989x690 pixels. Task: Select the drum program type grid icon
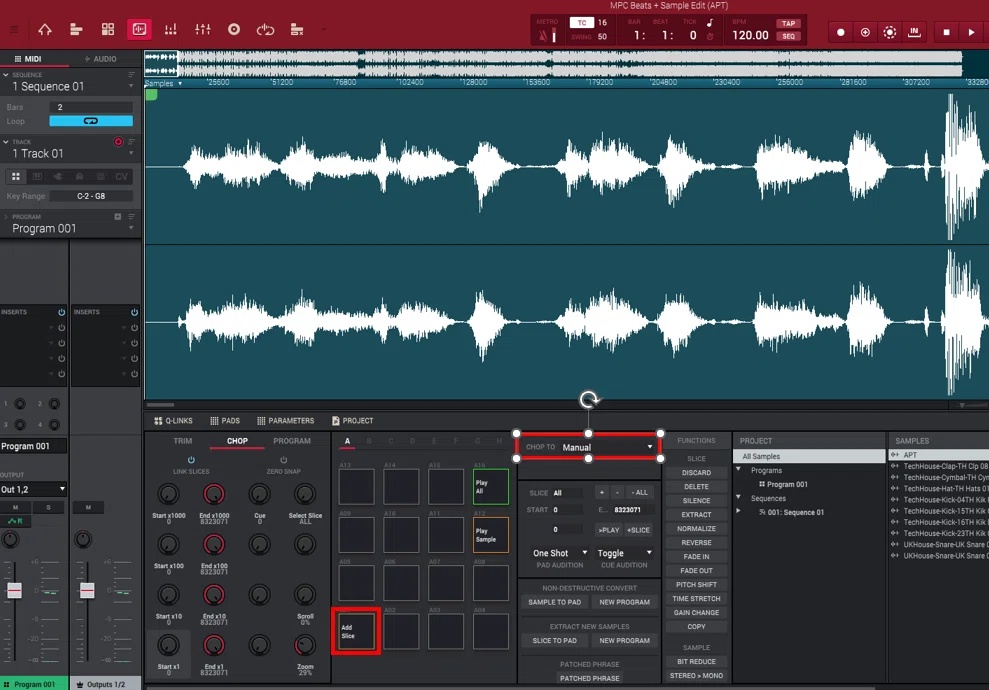coord(16,177)
